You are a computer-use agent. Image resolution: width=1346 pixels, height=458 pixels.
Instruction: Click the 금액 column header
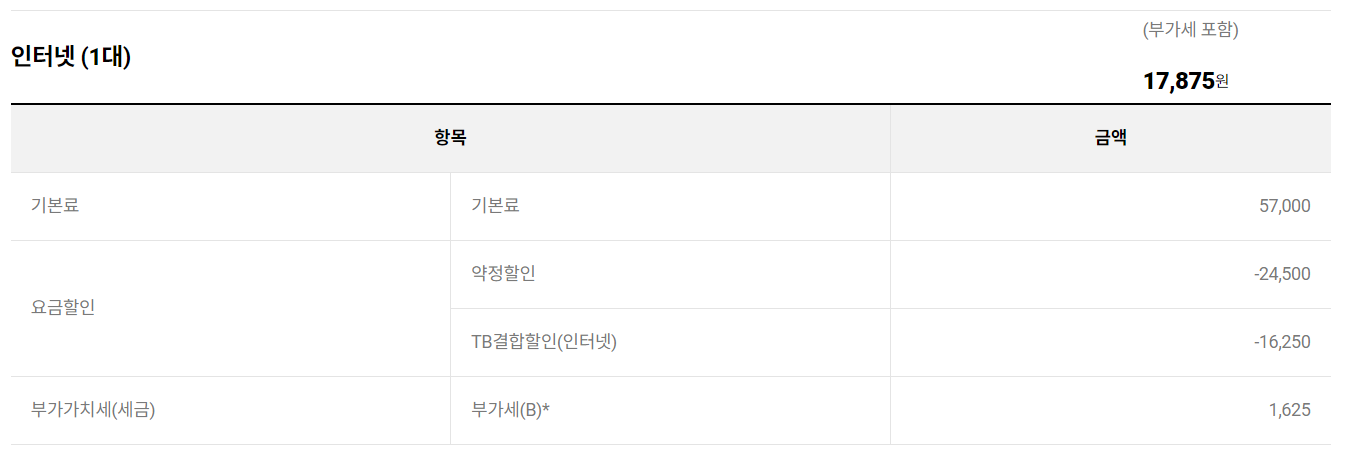1110,139
